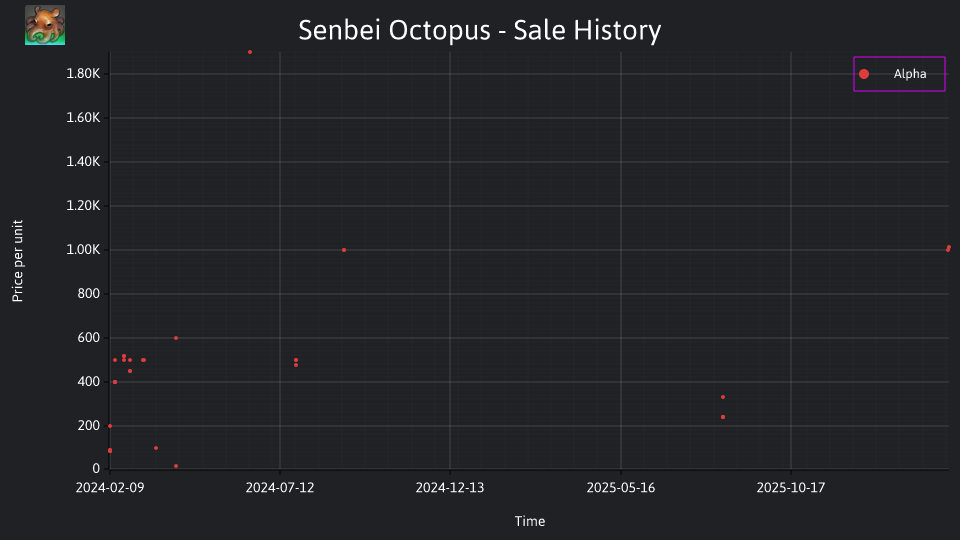Click the Price per unit axis title
Image resolution: width=960 pixels, height=540 pixels.
click(x=18, y=261)
